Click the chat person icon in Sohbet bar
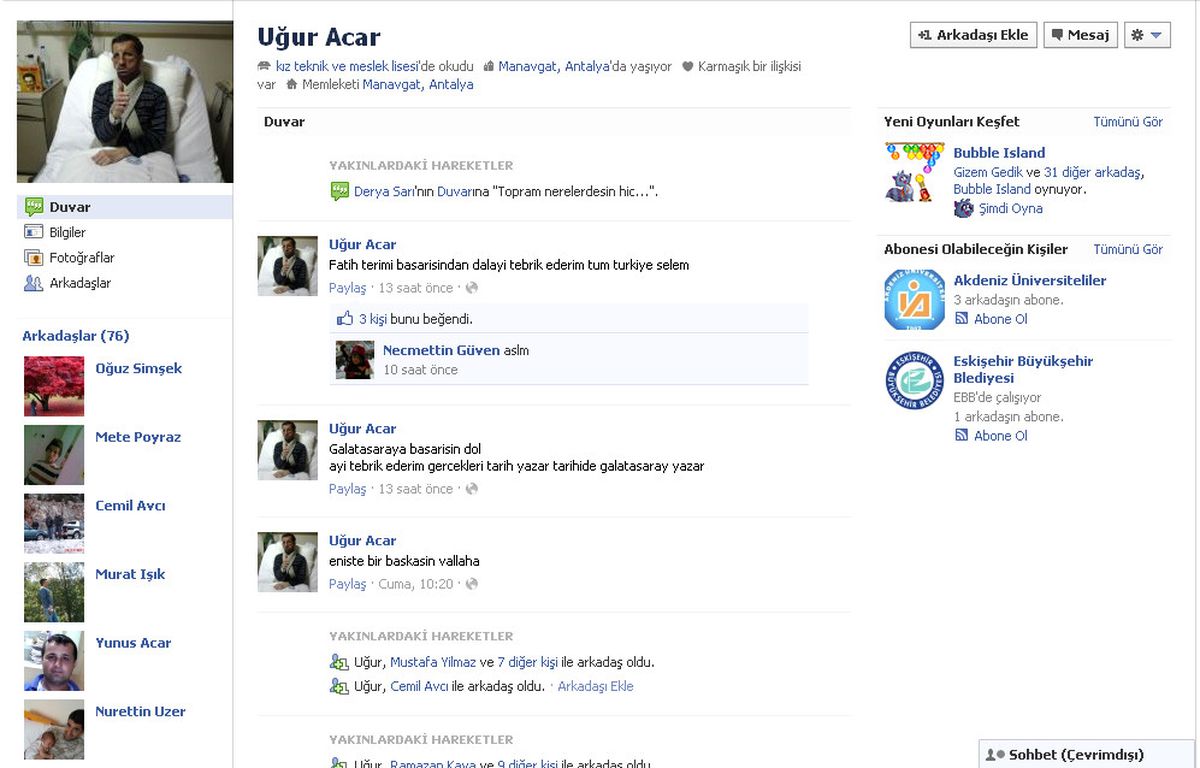 (x=995, y=755)
